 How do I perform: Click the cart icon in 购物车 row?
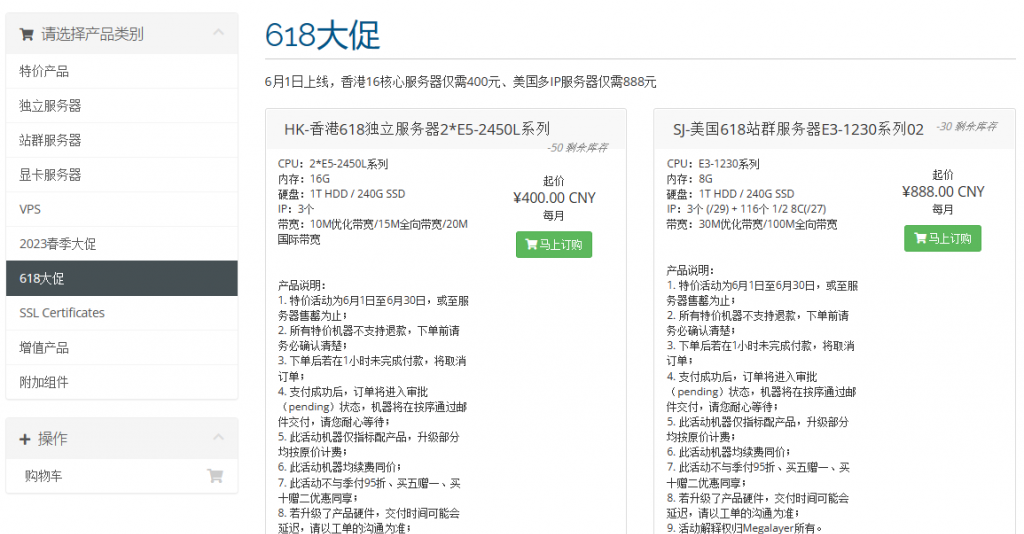pos(214,476)
